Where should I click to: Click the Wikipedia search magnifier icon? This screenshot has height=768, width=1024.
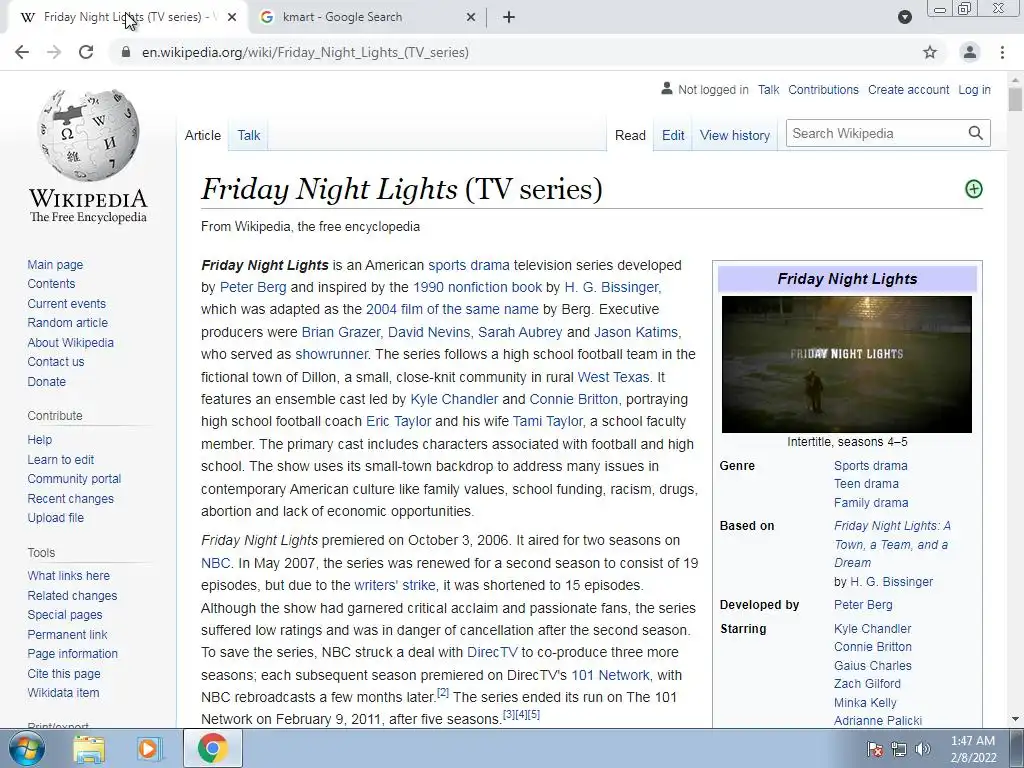[976, 133]
